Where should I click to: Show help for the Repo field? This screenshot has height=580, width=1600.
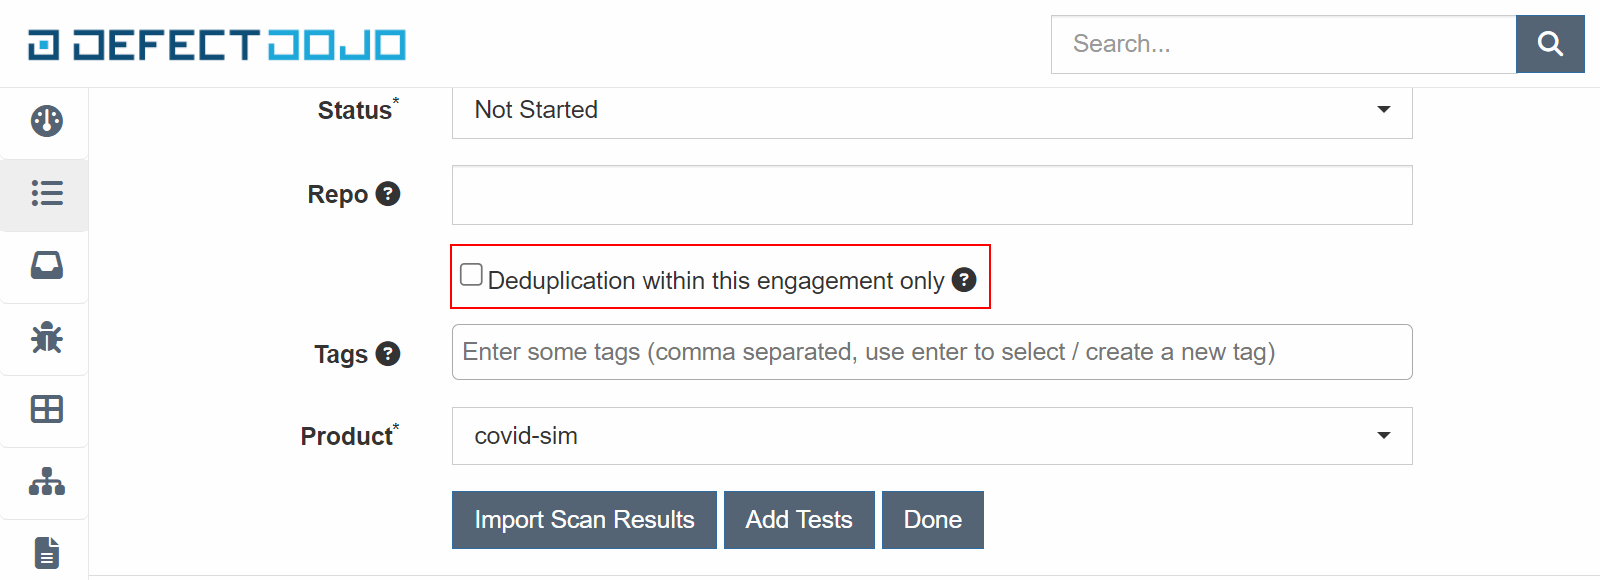[x=388, y=194]
